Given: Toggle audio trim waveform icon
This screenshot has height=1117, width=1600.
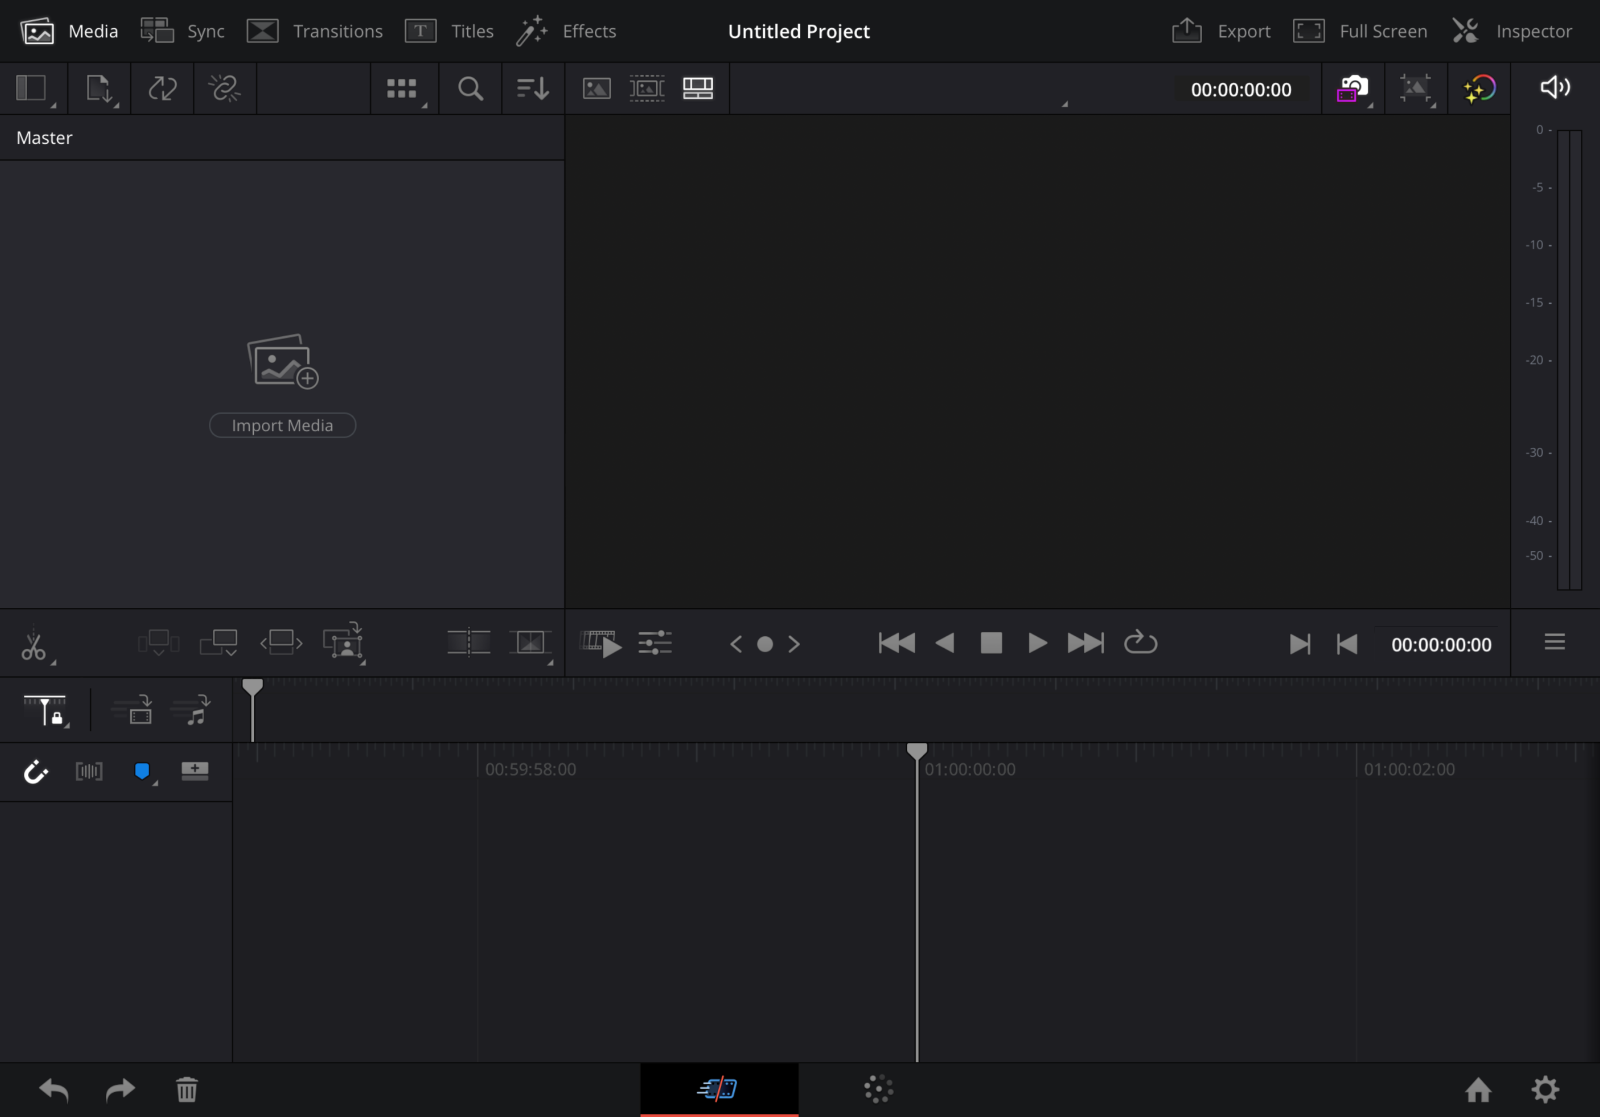Looking at the screenshot, I should point(89,771).
